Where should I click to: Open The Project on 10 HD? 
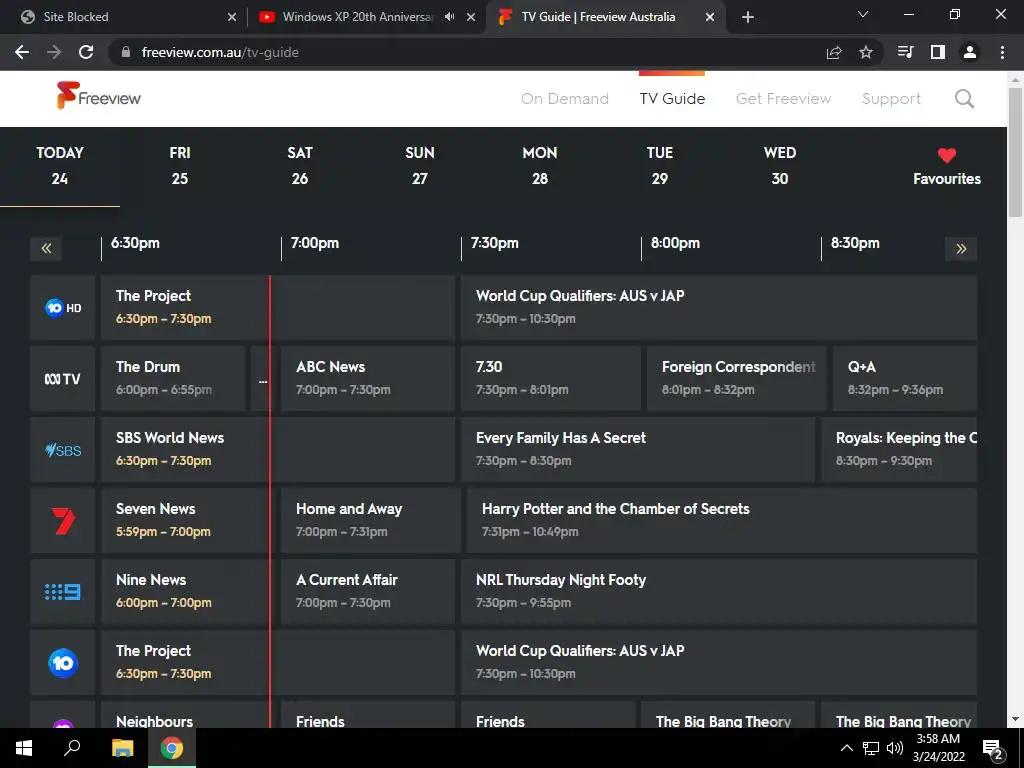tap(278, 308)
